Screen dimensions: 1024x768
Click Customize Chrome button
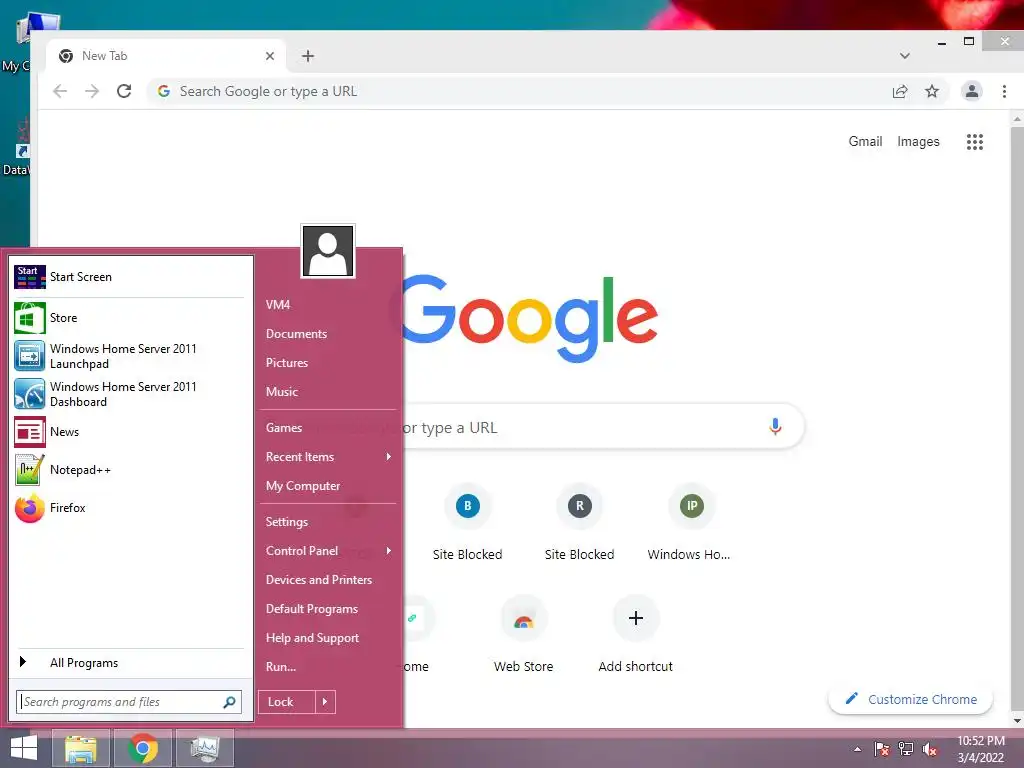click(910, 699)
